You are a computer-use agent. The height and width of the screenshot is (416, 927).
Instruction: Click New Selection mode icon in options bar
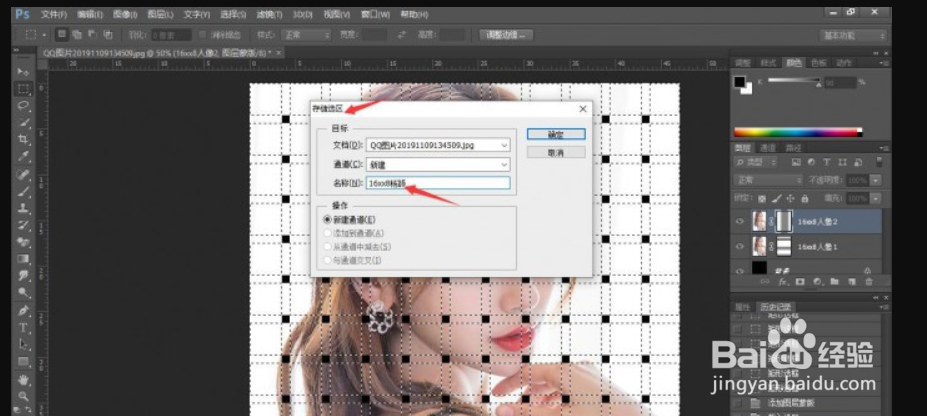[61, 35]
